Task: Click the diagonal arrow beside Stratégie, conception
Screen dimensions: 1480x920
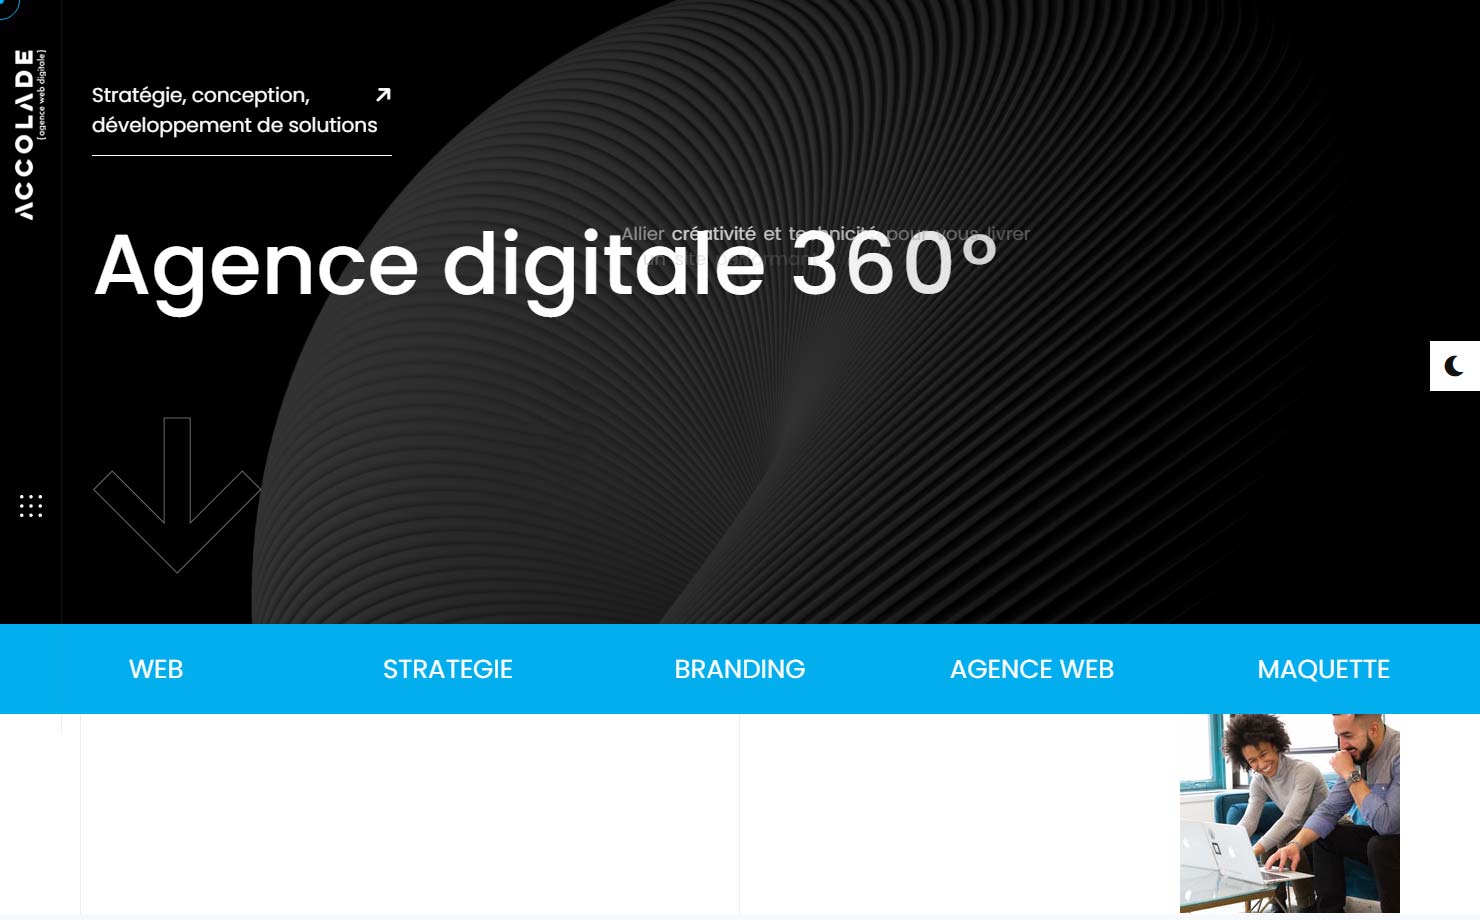Action: coord(383,95)
